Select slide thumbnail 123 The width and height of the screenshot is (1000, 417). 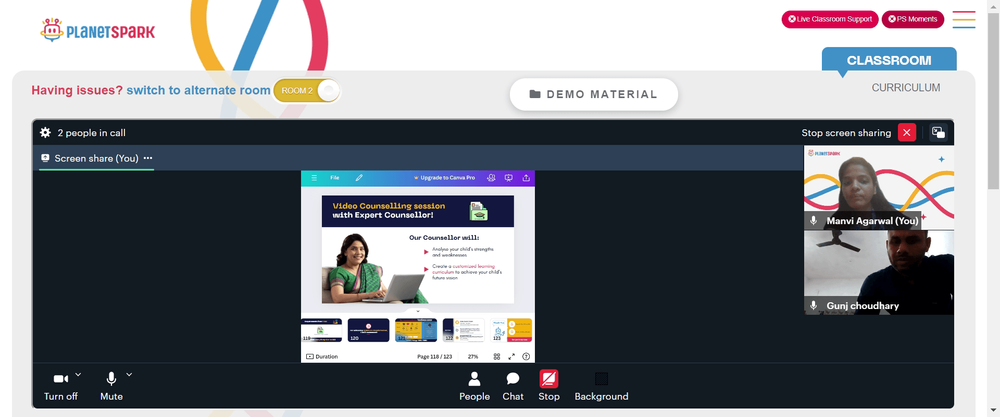(x=511, y=330)
